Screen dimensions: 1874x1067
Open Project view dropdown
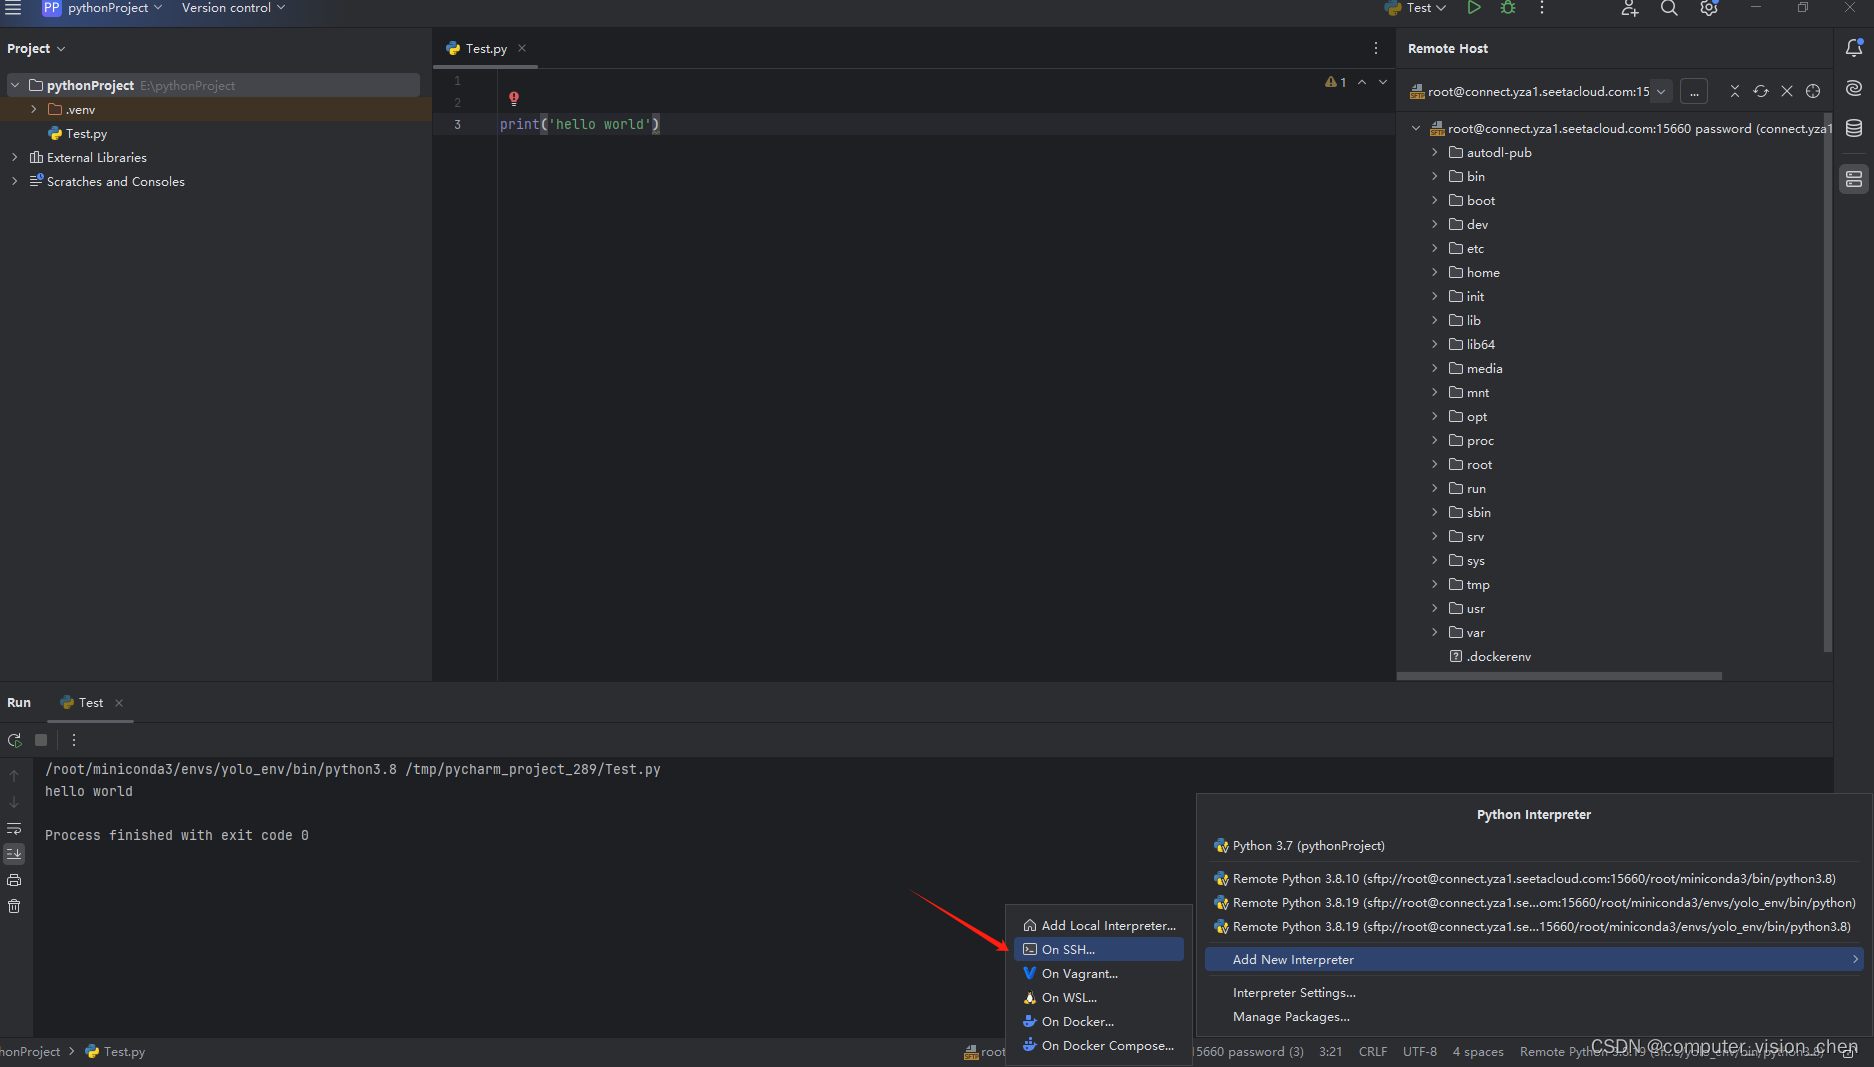(36, 48)
